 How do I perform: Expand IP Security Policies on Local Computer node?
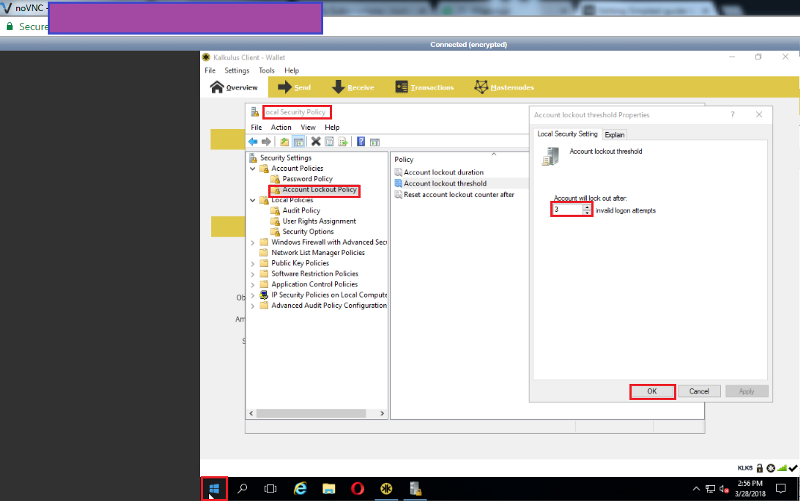click(x=253, y=295)
